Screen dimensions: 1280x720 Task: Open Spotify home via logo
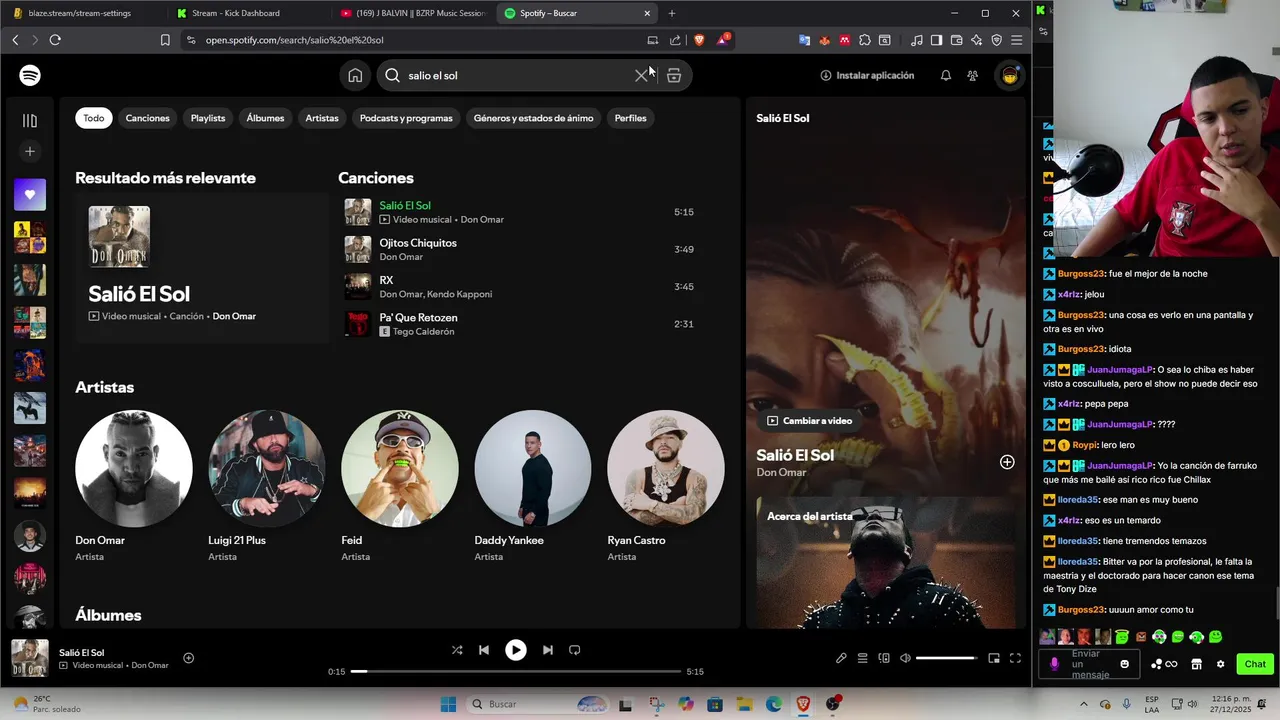pyautogui.click(x=30, y=75)
